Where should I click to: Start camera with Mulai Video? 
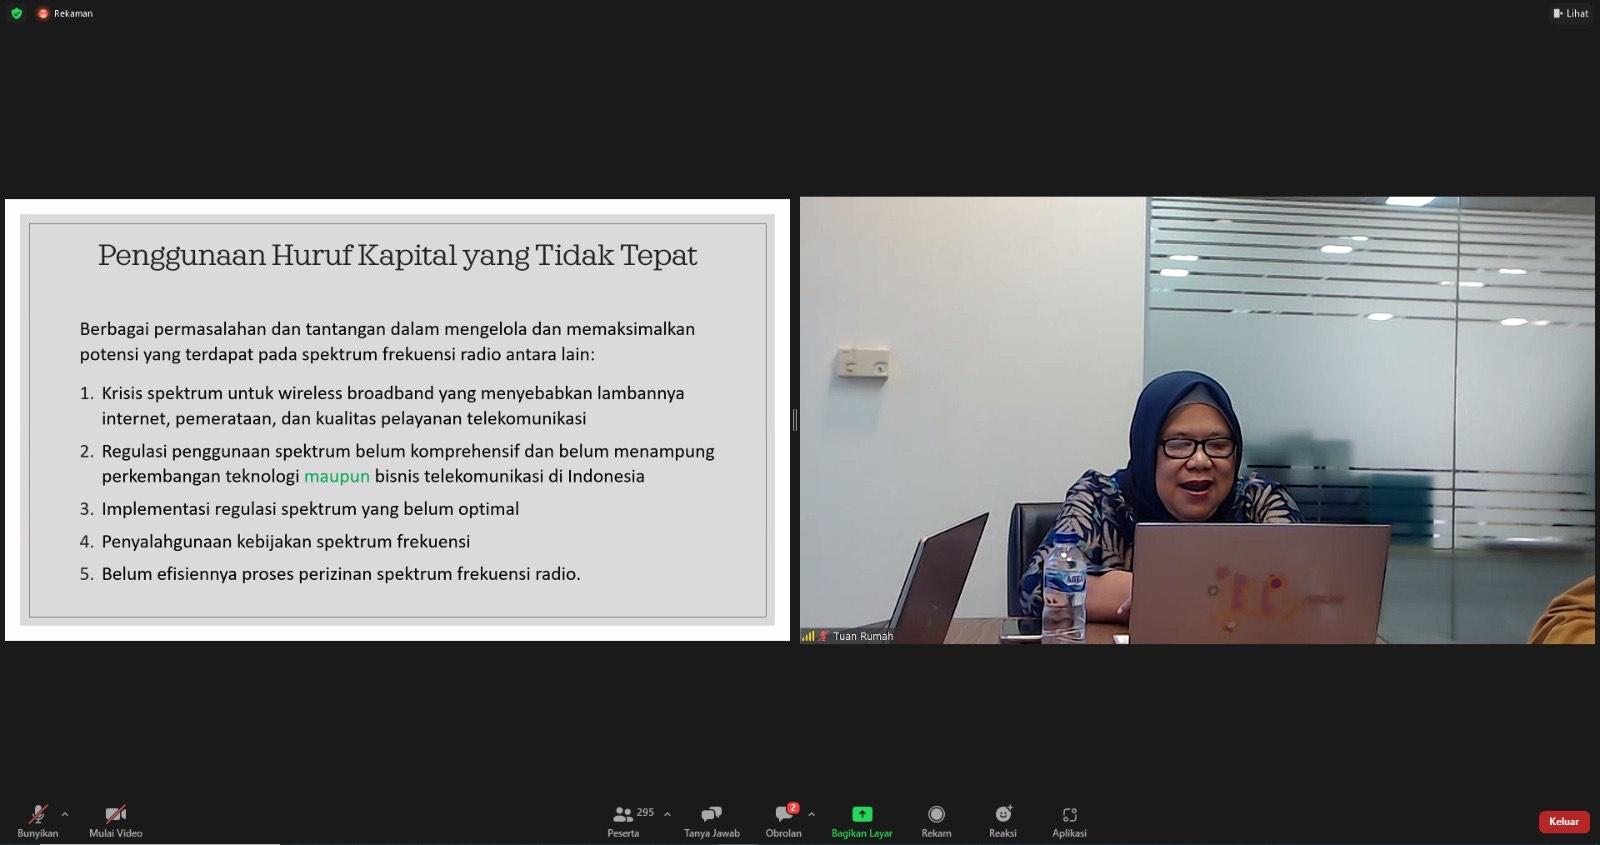[x=116, y=816]
